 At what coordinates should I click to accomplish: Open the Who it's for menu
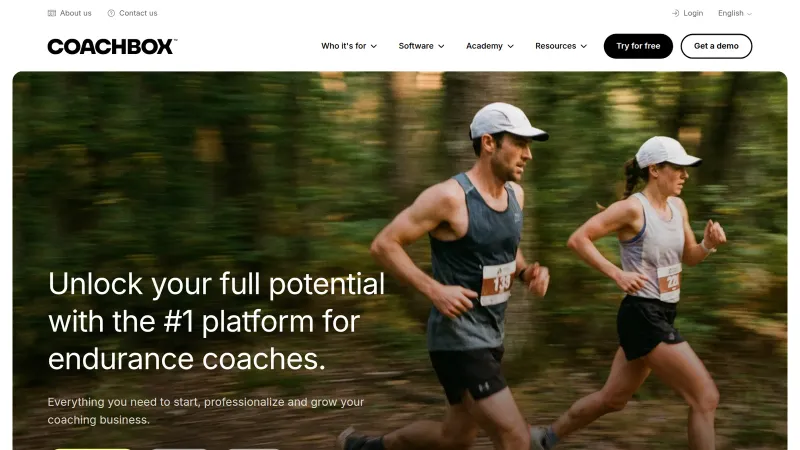click(349, 46)
